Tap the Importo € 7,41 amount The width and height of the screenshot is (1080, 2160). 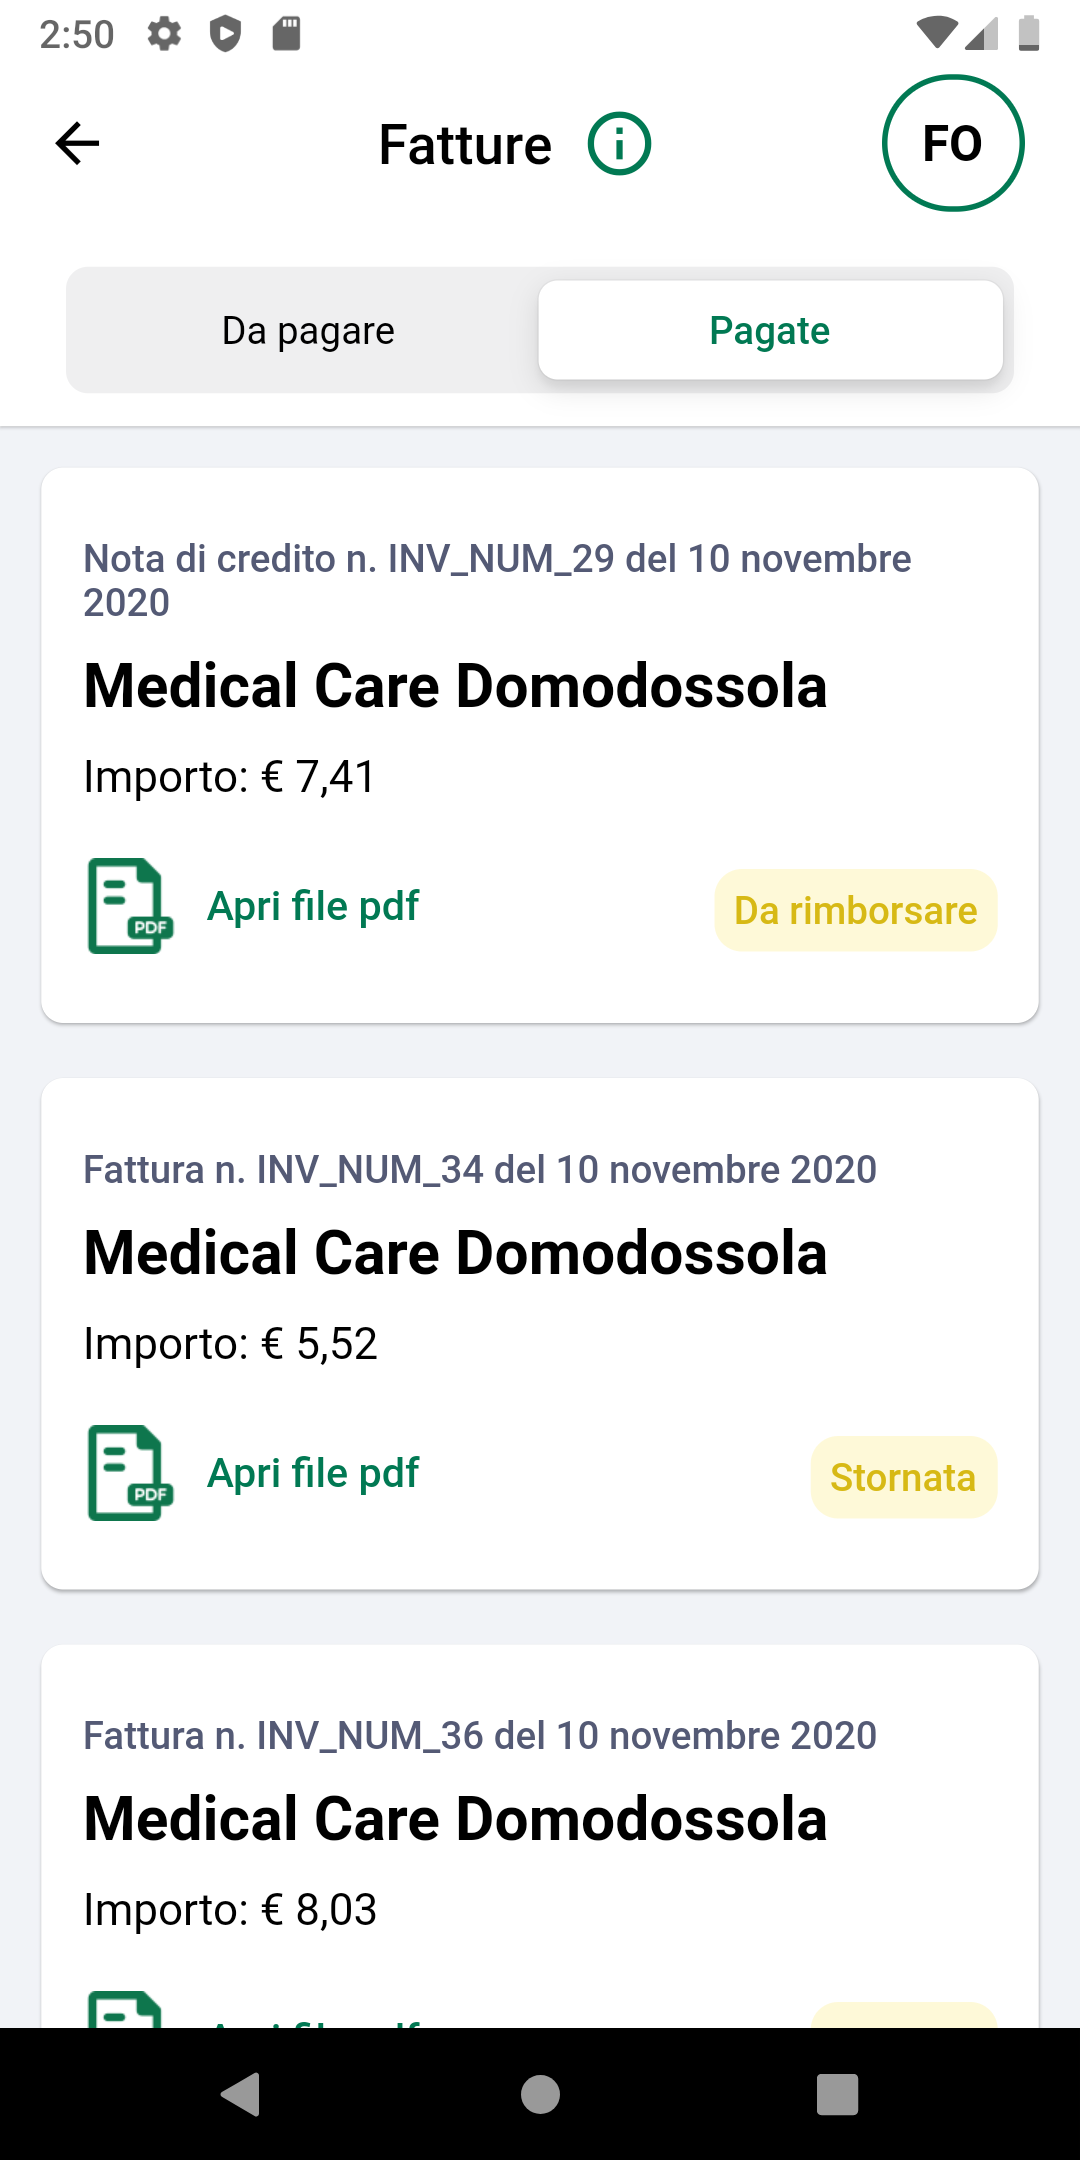coord(230,777)
